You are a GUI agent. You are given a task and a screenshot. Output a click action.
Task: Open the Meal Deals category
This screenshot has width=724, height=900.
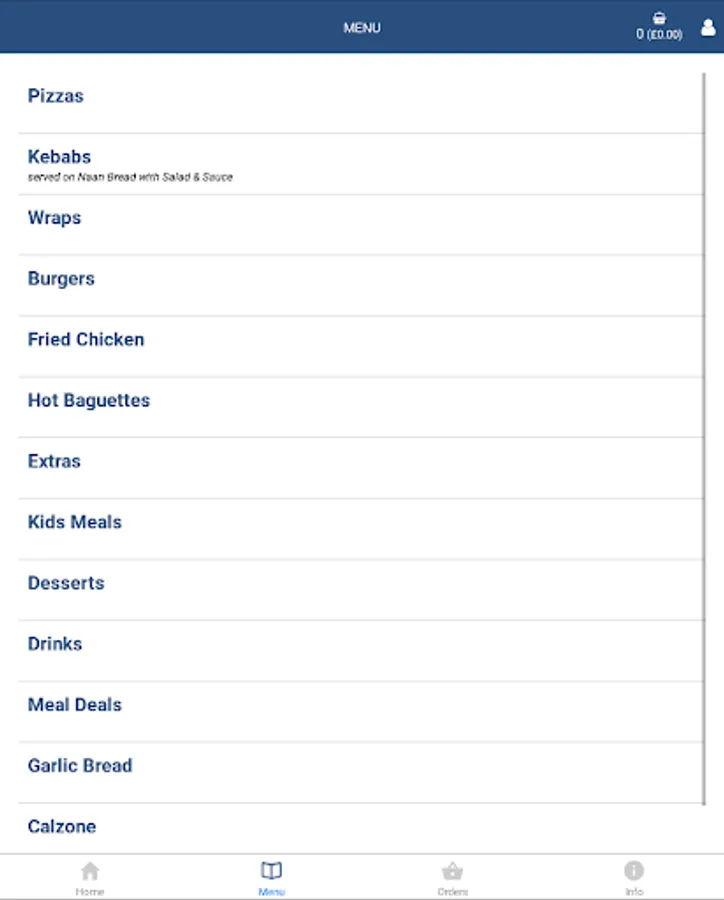click(361, 712)
